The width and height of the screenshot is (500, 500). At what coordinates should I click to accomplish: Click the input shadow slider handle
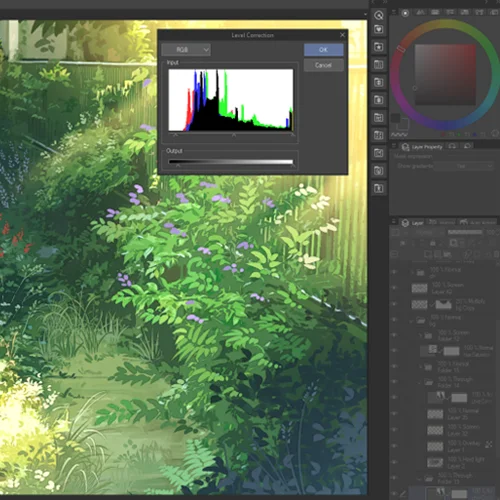coord(176,135)
